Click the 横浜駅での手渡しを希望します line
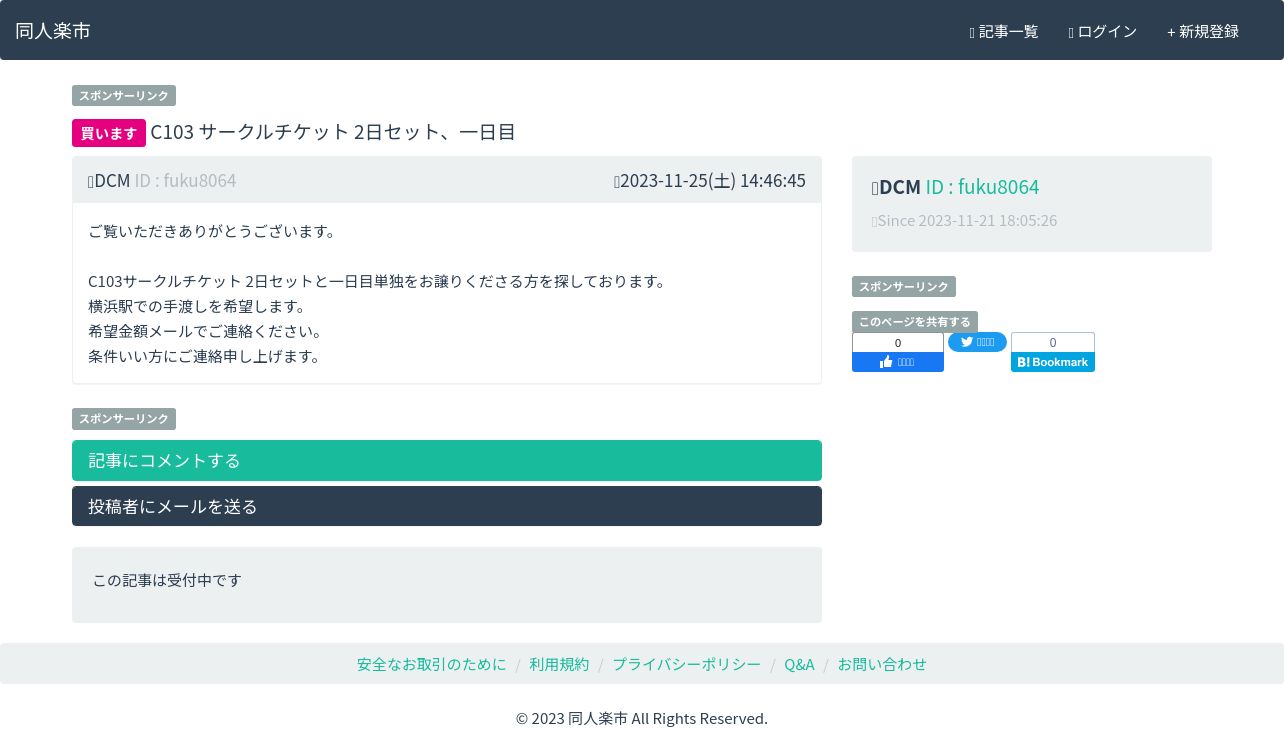Screen dimensions: 1284x730 point(198,306)
